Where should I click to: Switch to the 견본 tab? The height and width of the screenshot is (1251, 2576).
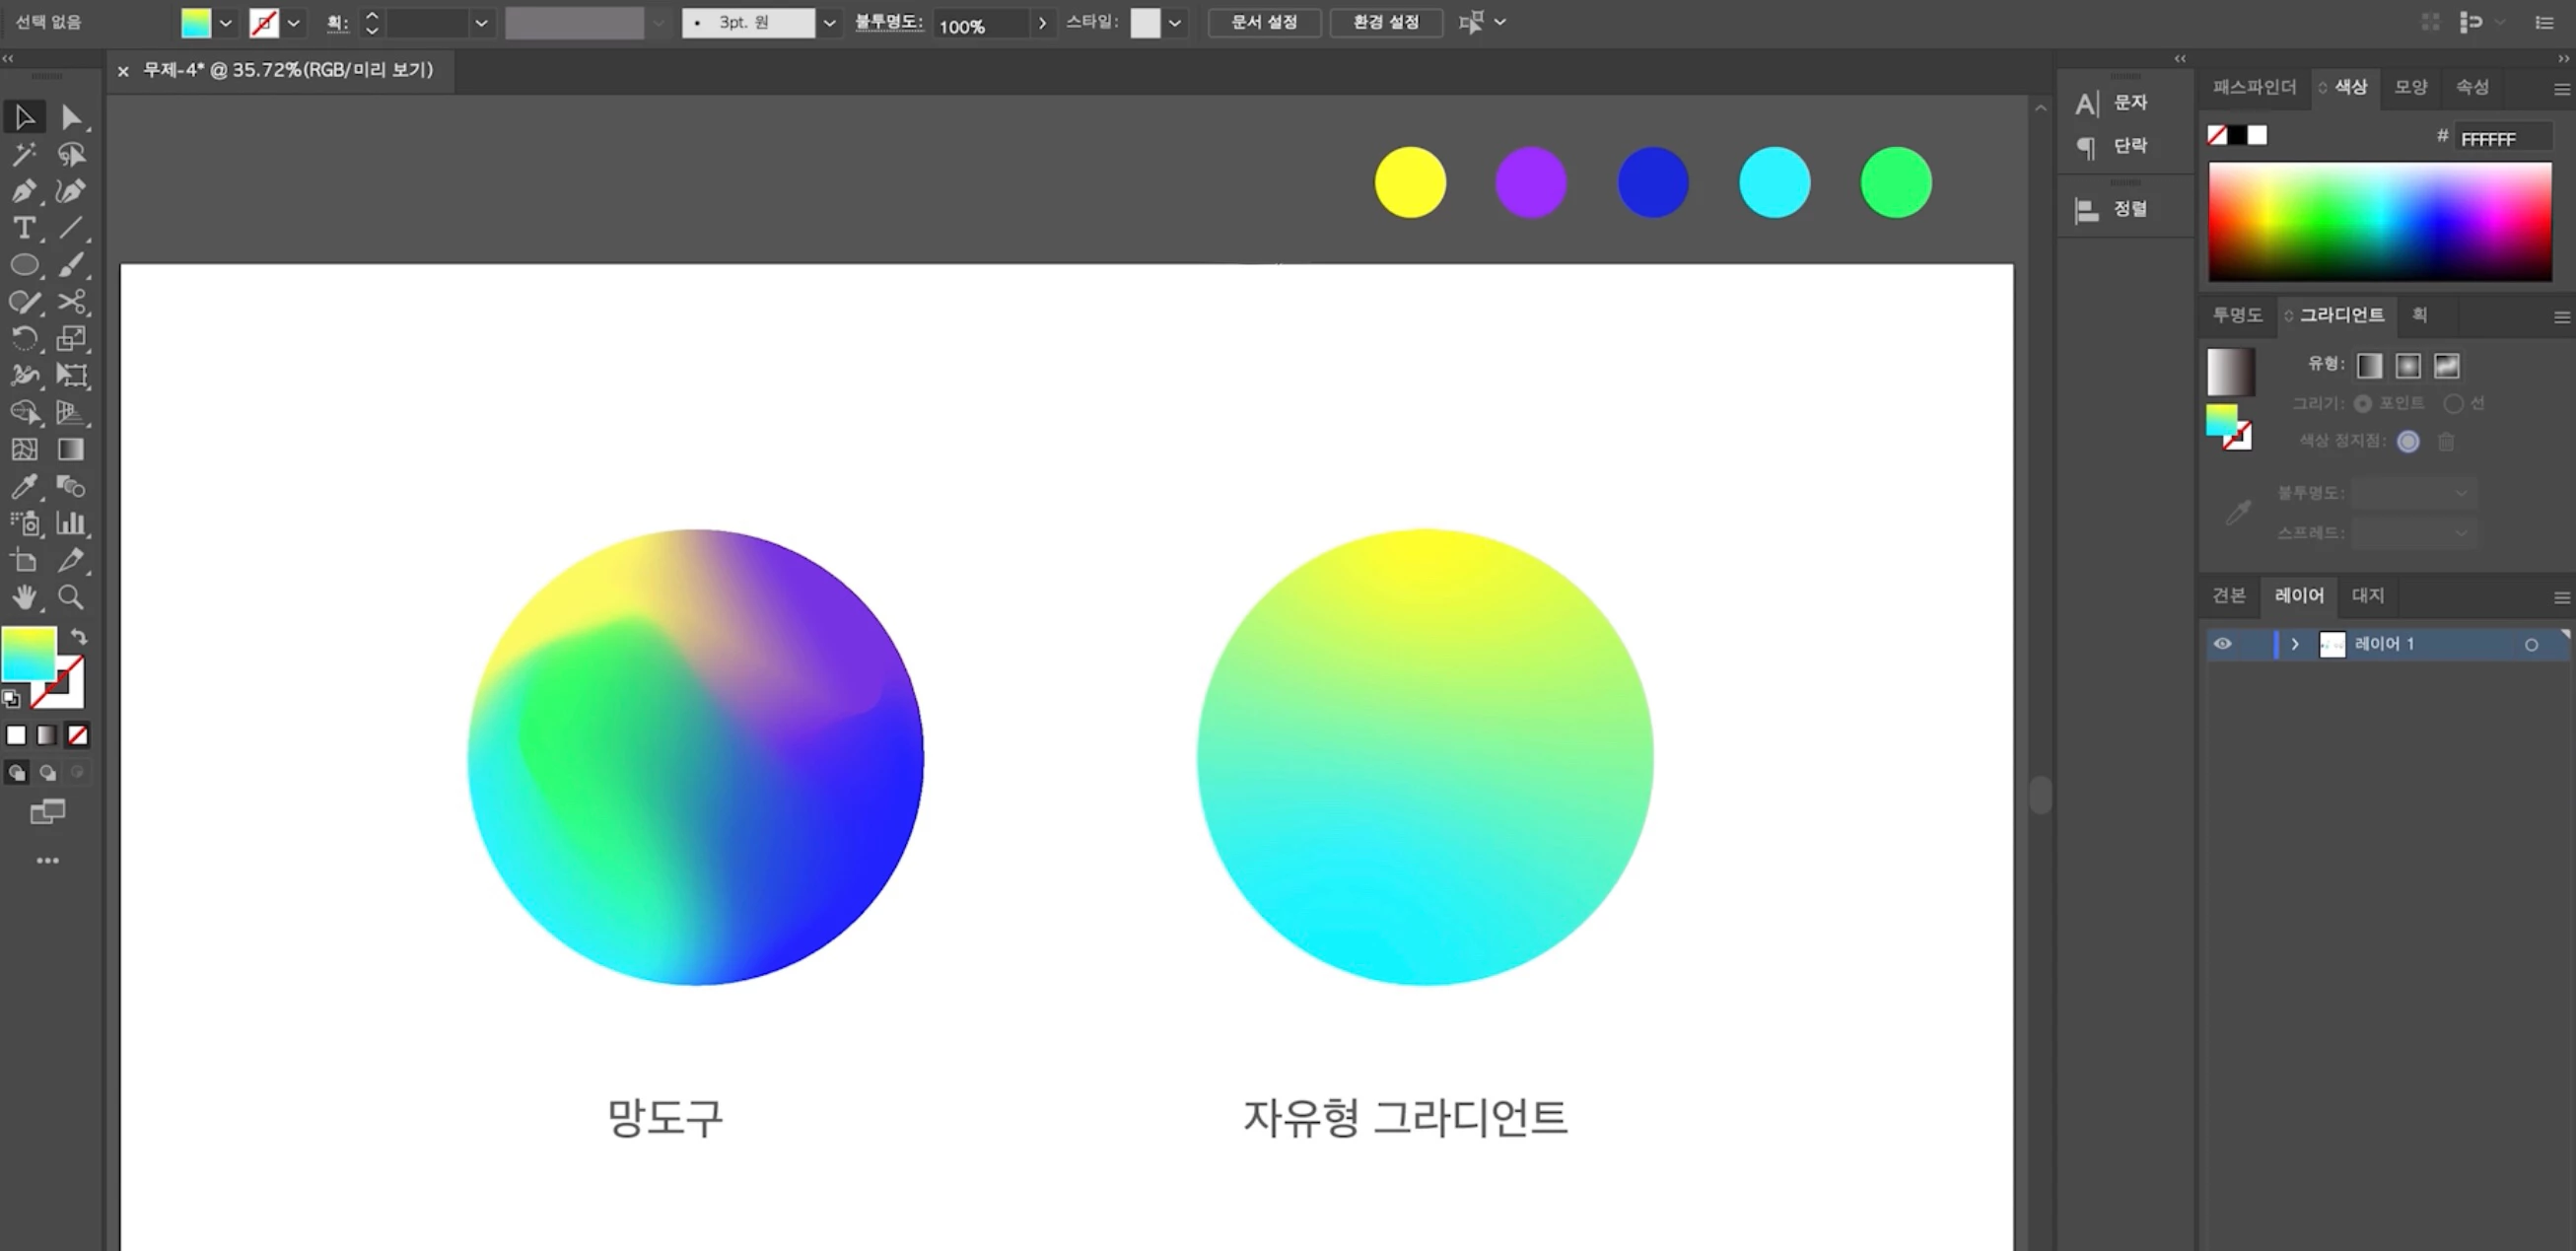(2228, 596)
